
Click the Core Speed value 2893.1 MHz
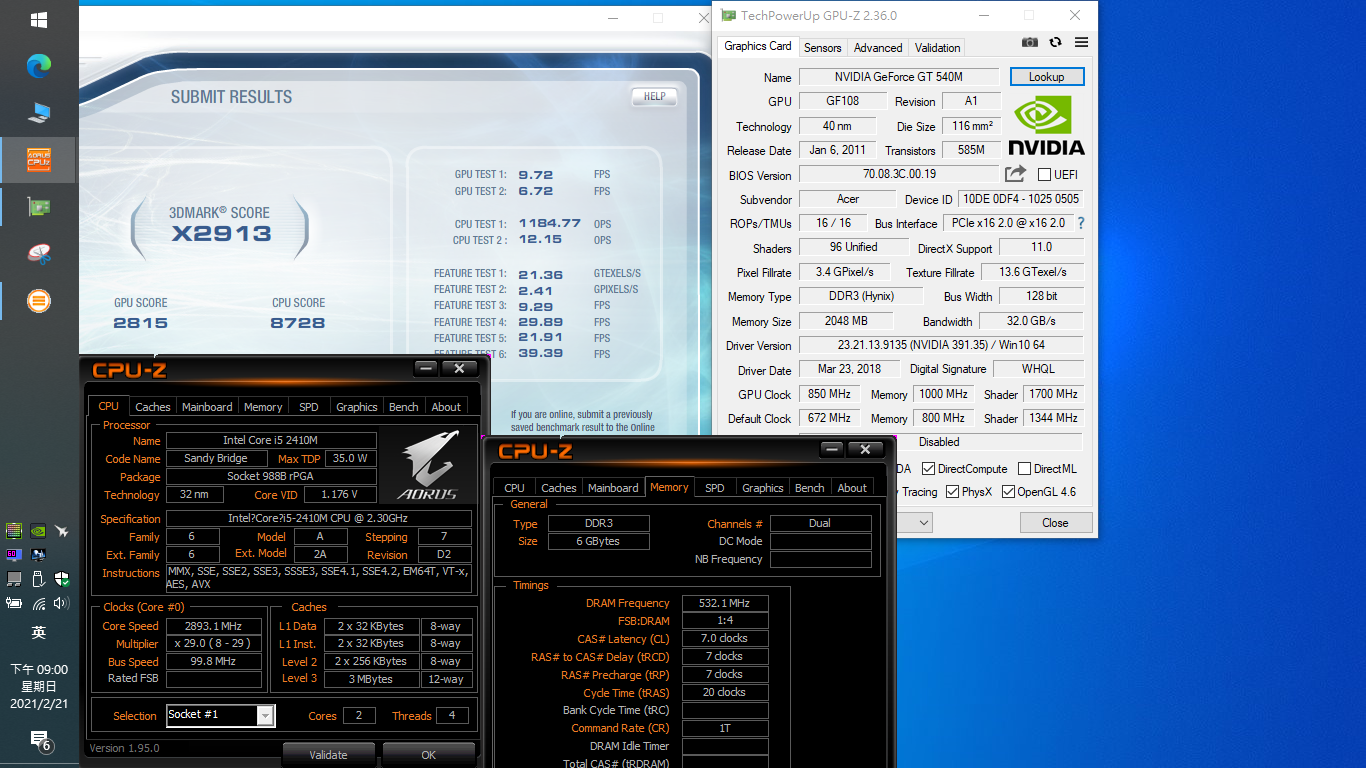(x=214, y=626)
